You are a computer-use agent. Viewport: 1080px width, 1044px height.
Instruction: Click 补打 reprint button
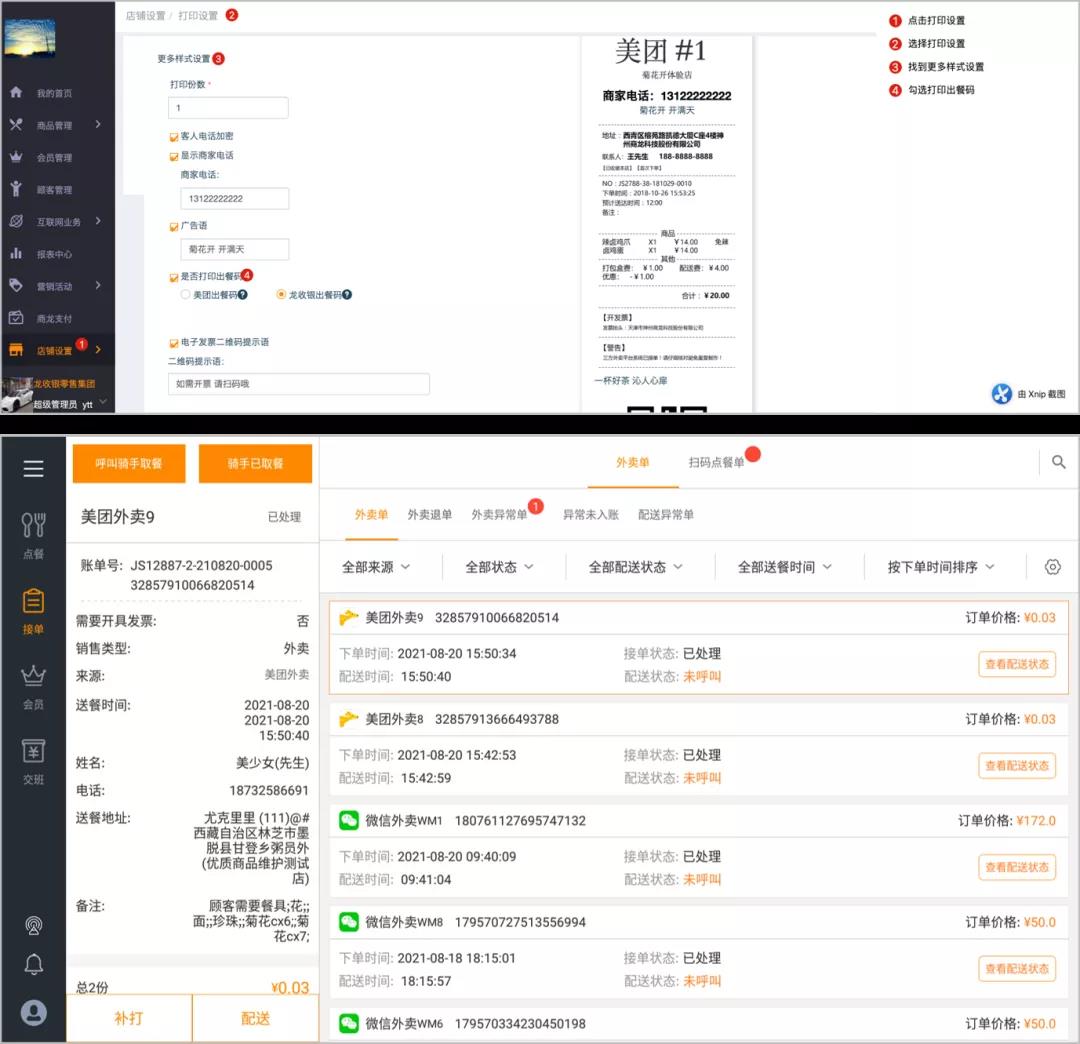point(129,1019)
